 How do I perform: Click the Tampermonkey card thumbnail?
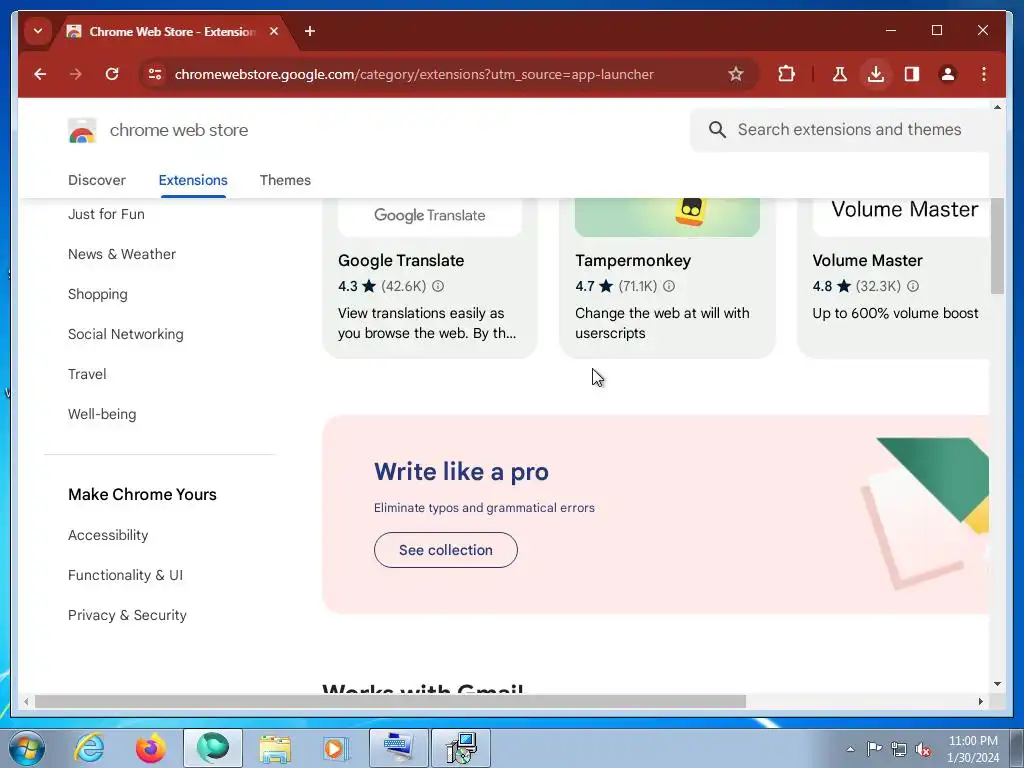667,217
